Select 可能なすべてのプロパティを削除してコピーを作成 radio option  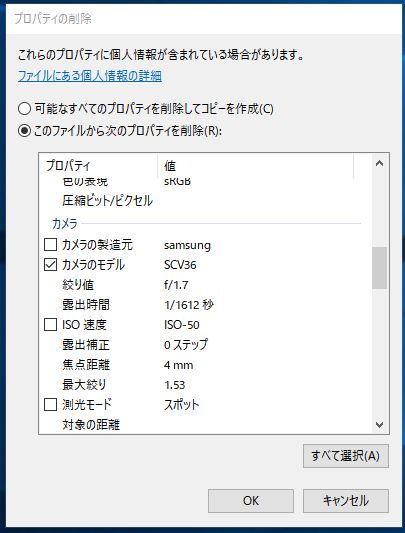(x=24, y=109)
